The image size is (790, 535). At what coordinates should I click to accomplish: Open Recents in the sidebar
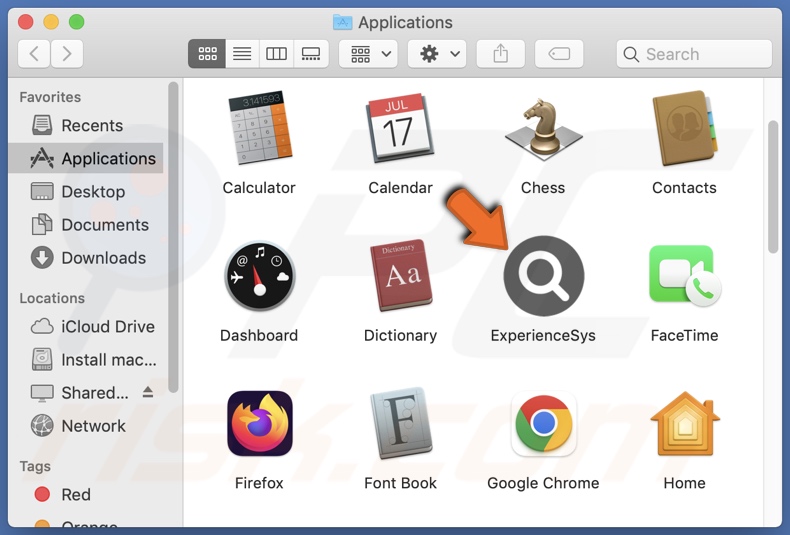pos(86,125)
